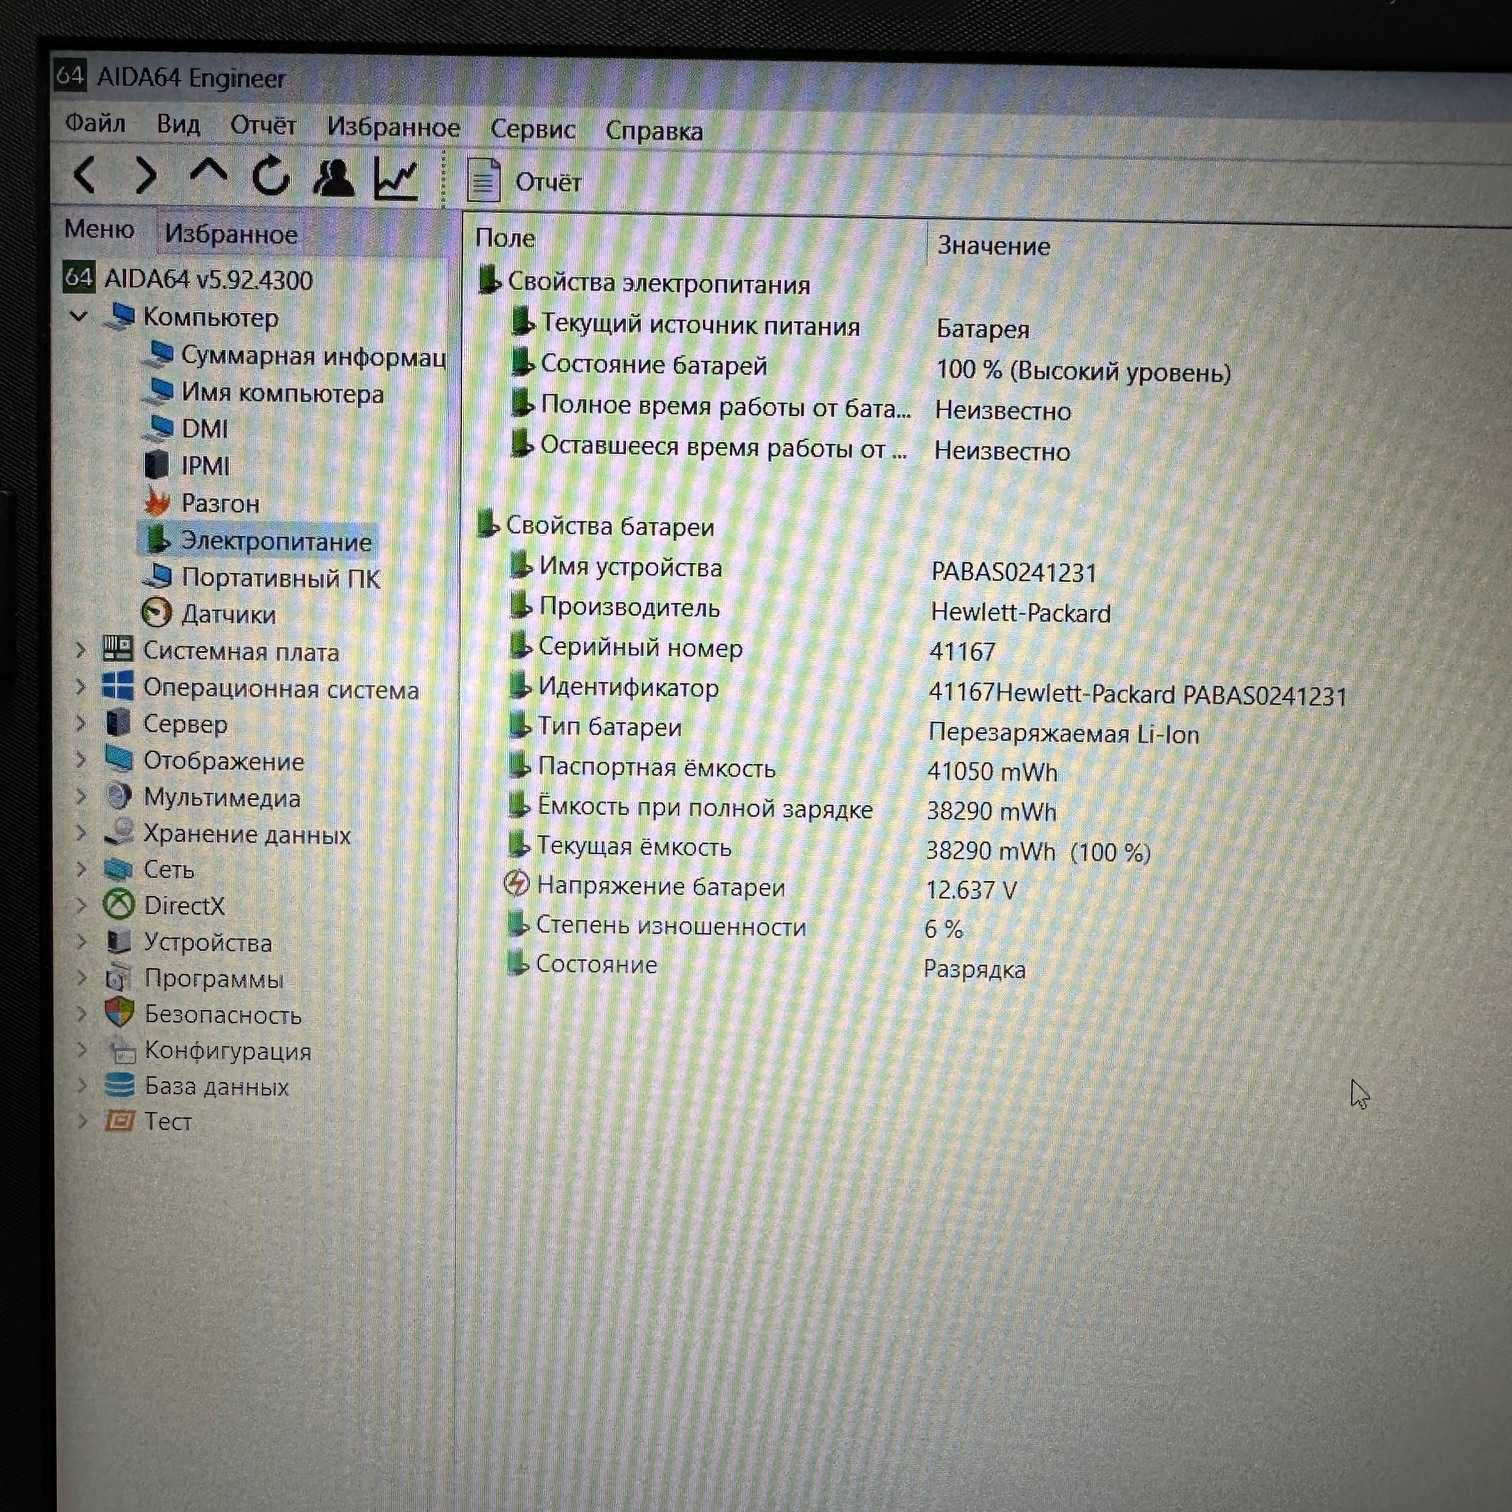Expand the Мультимедиа node
1512x1512 pixels.
coord(81,797)
